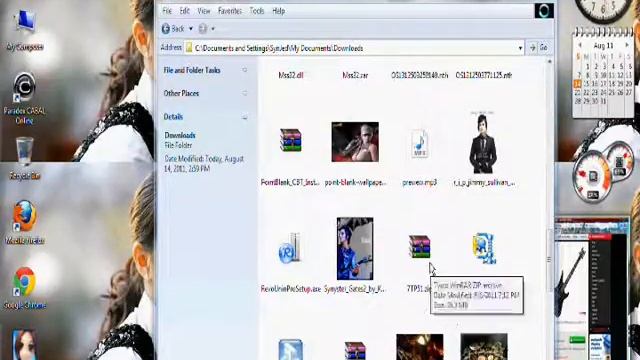Go to previous month in calendar gadget
This screenshot has width=640, height=360.
[x=579, y=45]
